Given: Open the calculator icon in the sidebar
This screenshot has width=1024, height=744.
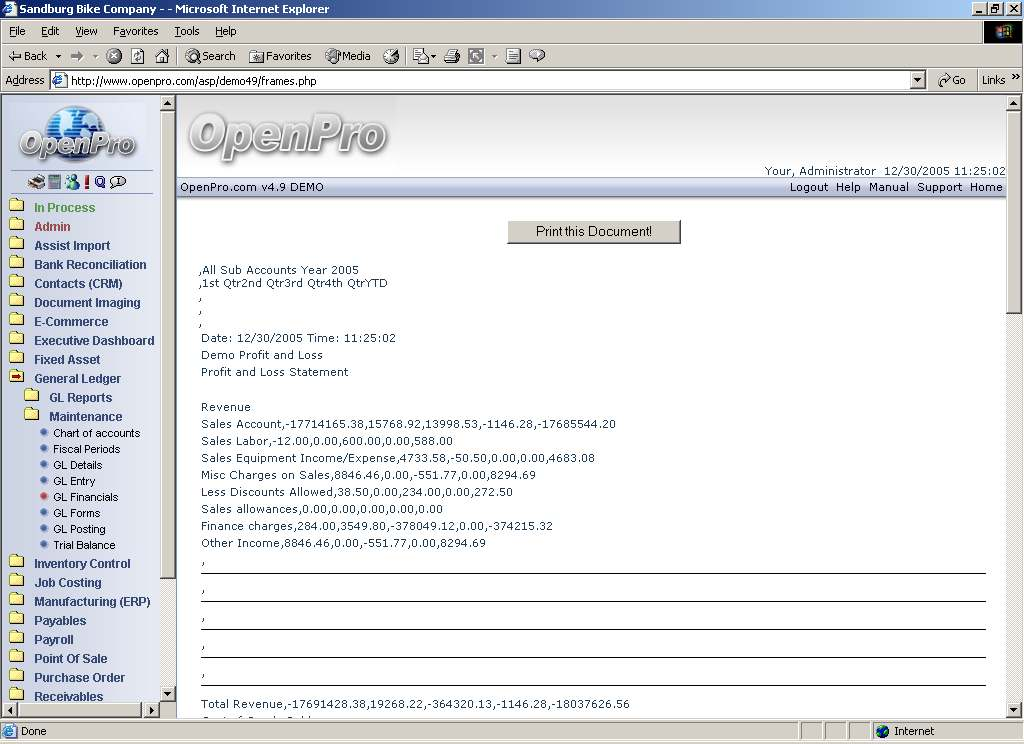Looking at the screenshot, I should click(x=55, y=182).
